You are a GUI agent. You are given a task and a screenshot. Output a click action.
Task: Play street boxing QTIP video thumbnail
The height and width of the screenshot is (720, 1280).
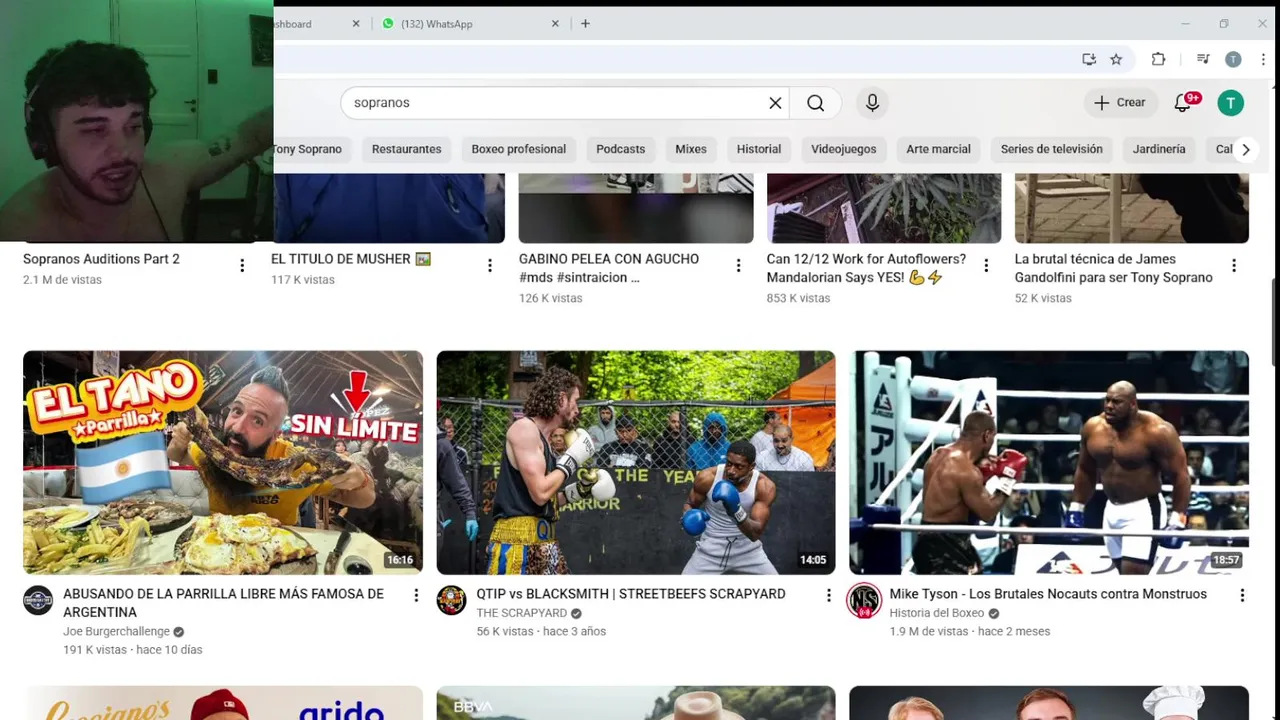pyautogui.click(x=636, y=462)
